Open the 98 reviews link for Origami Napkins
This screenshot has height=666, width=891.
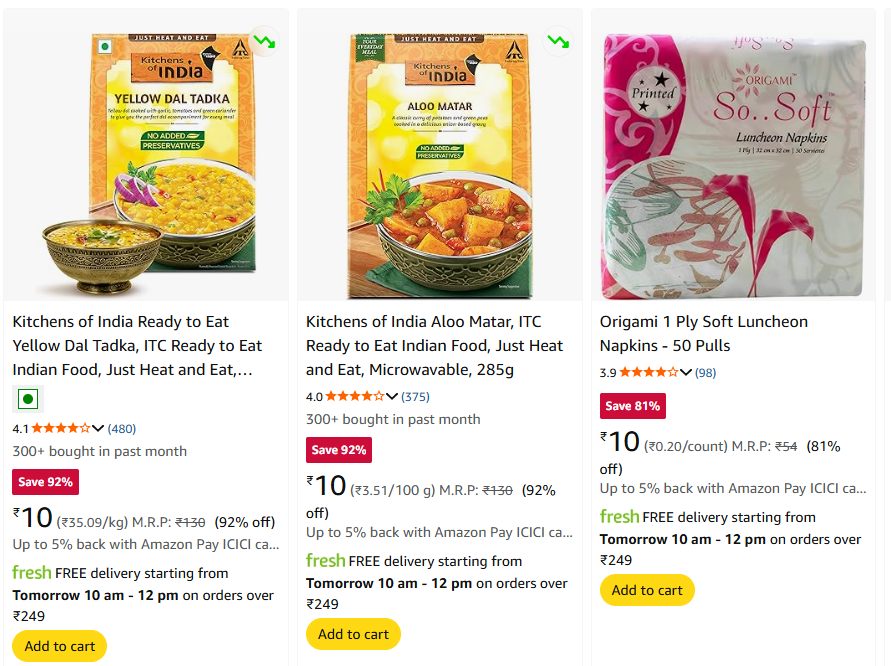point(706,372)
